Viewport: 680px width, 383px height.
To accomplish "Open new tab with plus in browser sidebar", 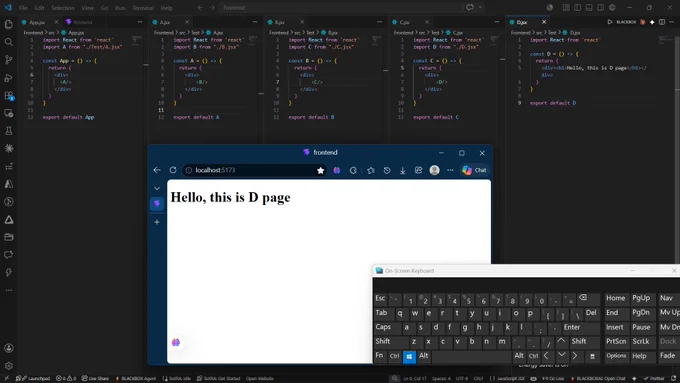I will tap(157, 222).
